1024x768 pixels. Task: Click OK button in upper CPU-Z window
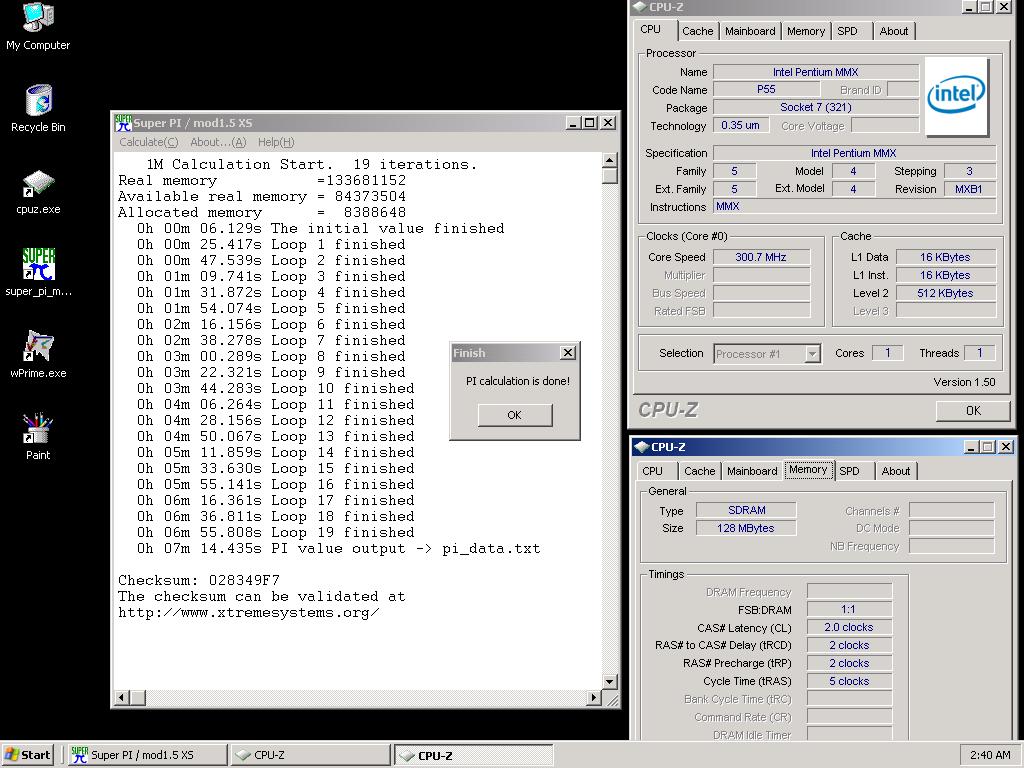click(x=973, y=411)
